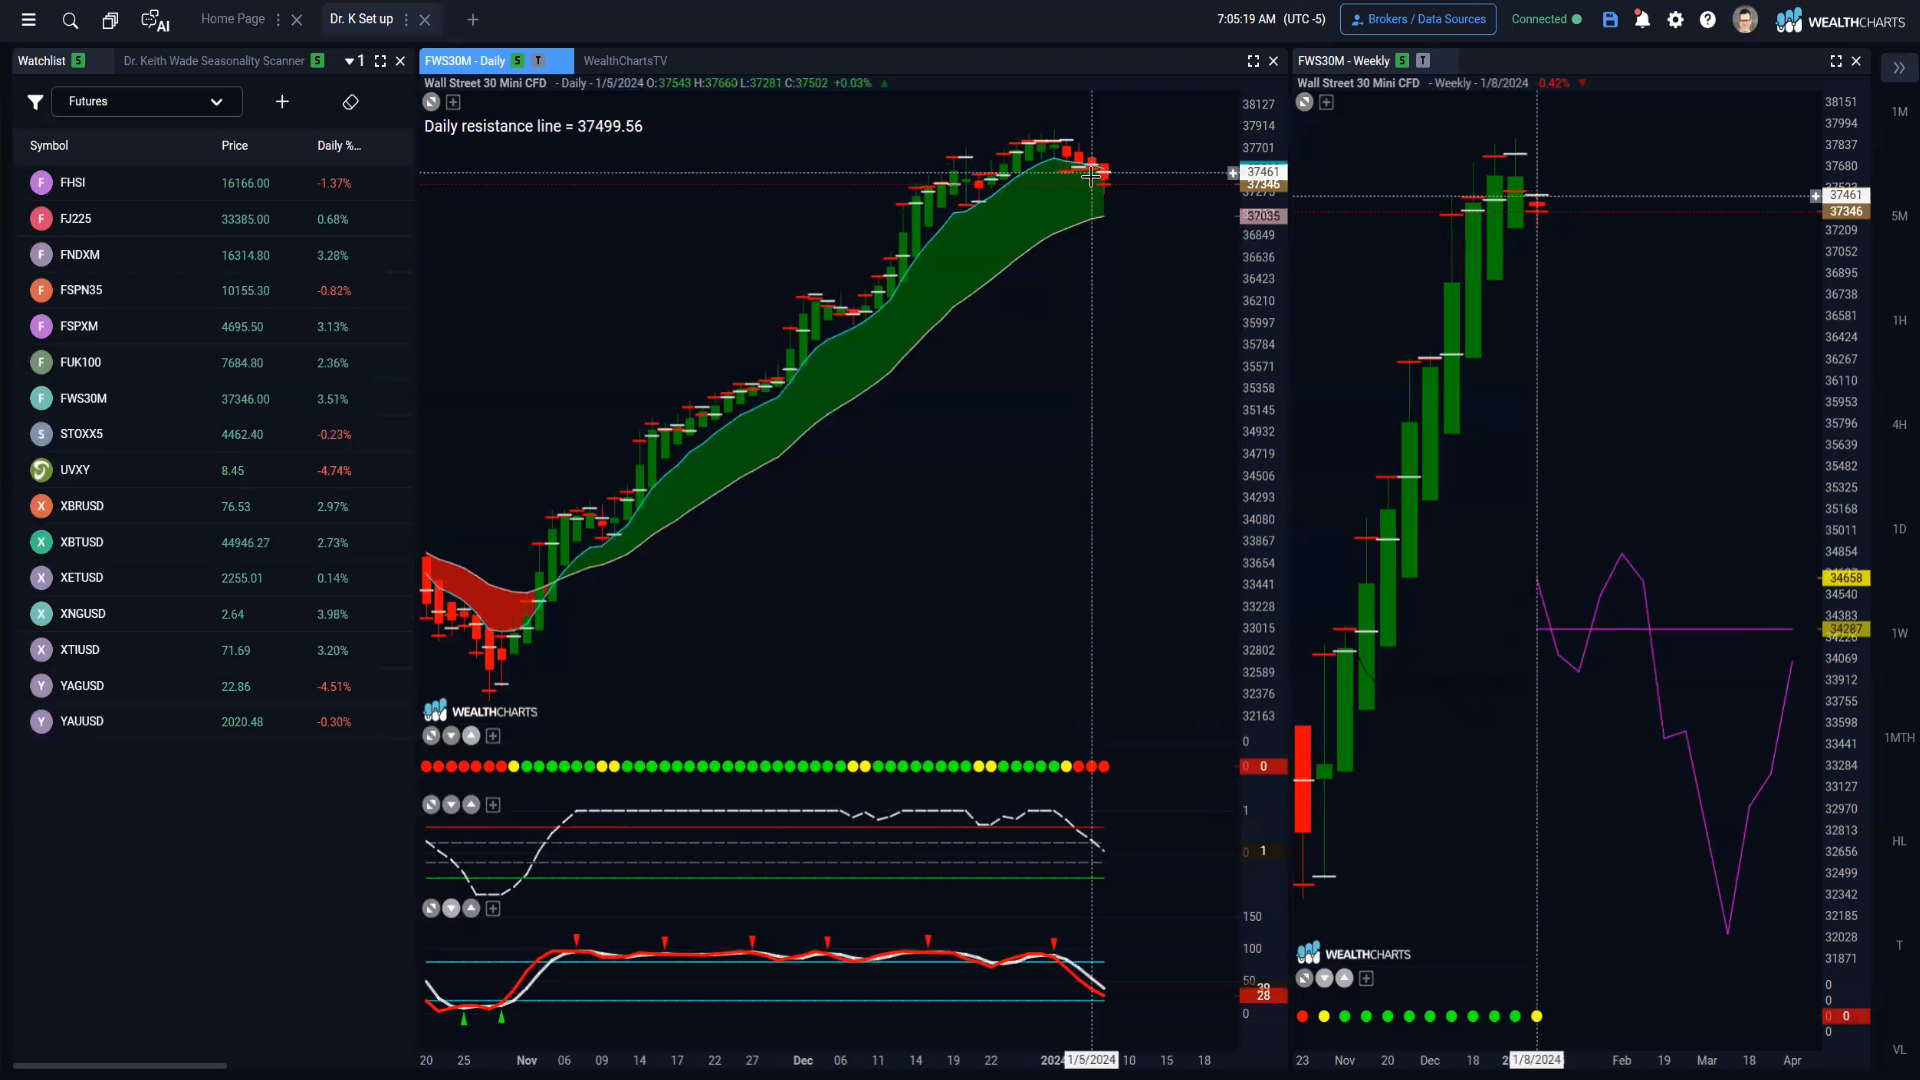Screen dimensions: 1920x1080
Task: Select 1D timeframe in right sidebar
Action: (1899, 529)
